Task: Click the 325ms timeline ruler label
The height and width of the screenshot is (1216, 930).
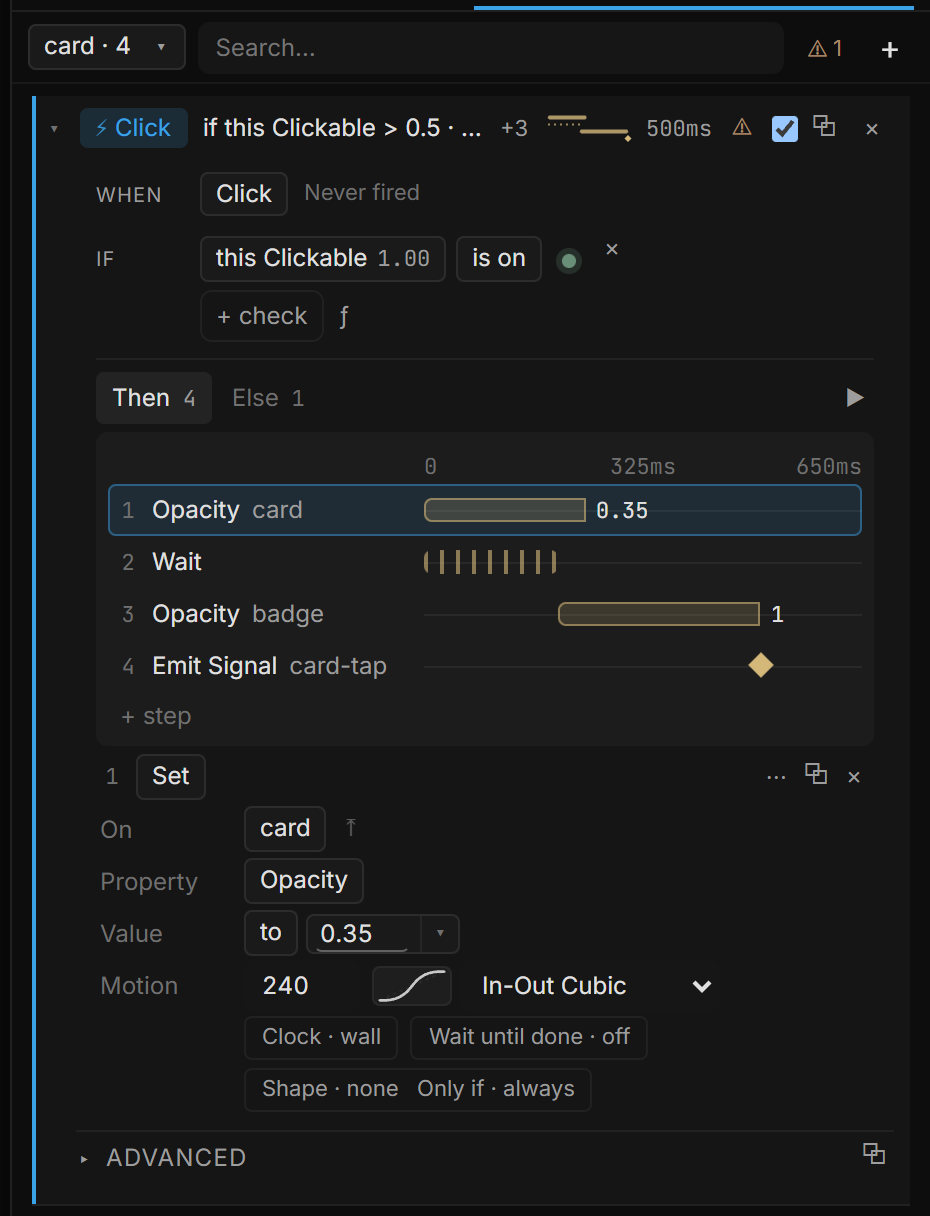Action: pyautogui.click(x=643, y=467)
